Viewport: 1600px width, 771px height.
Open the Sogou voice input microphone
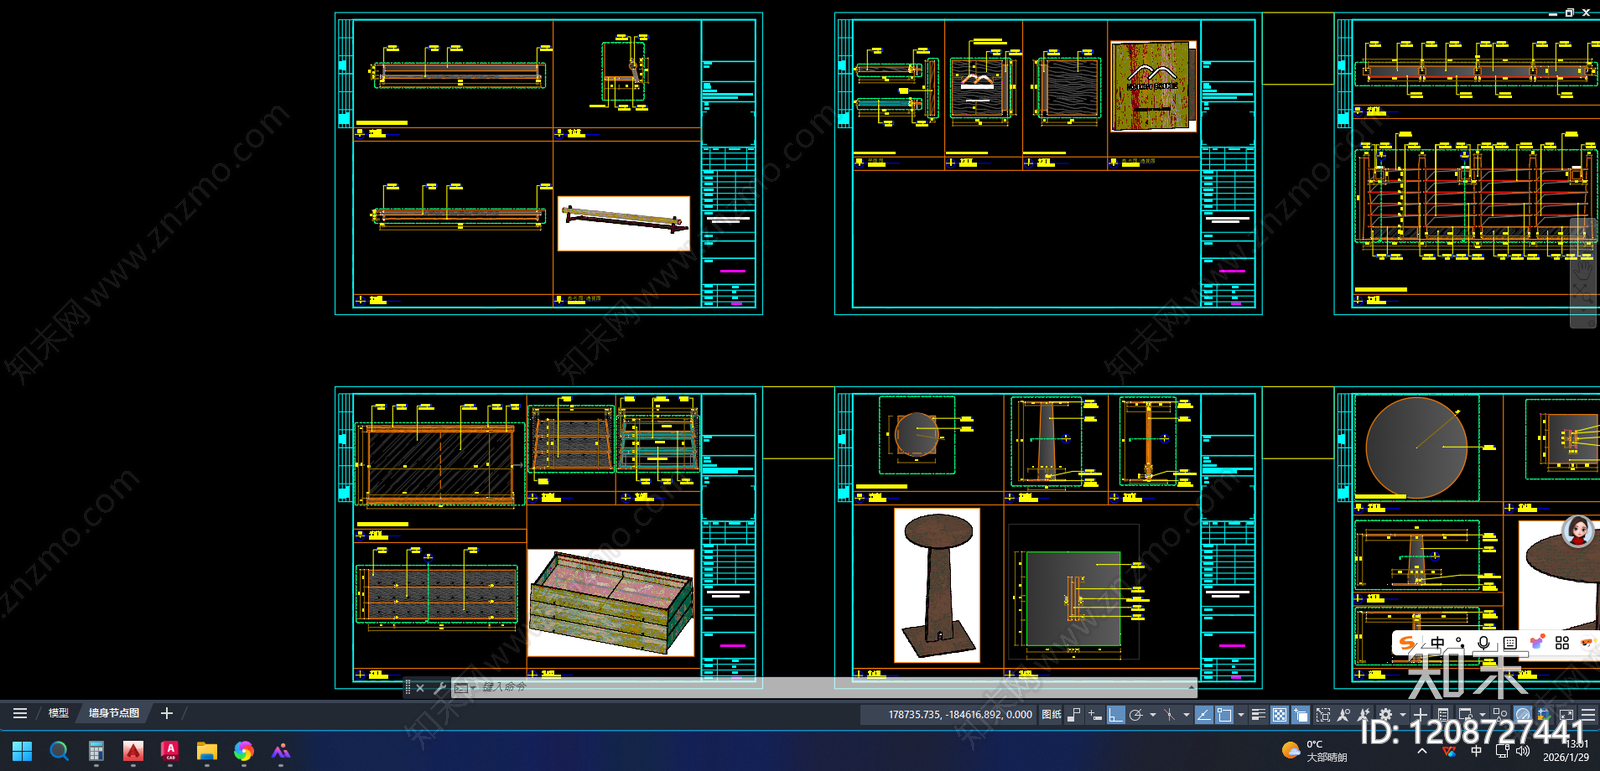click(1484, 643)
